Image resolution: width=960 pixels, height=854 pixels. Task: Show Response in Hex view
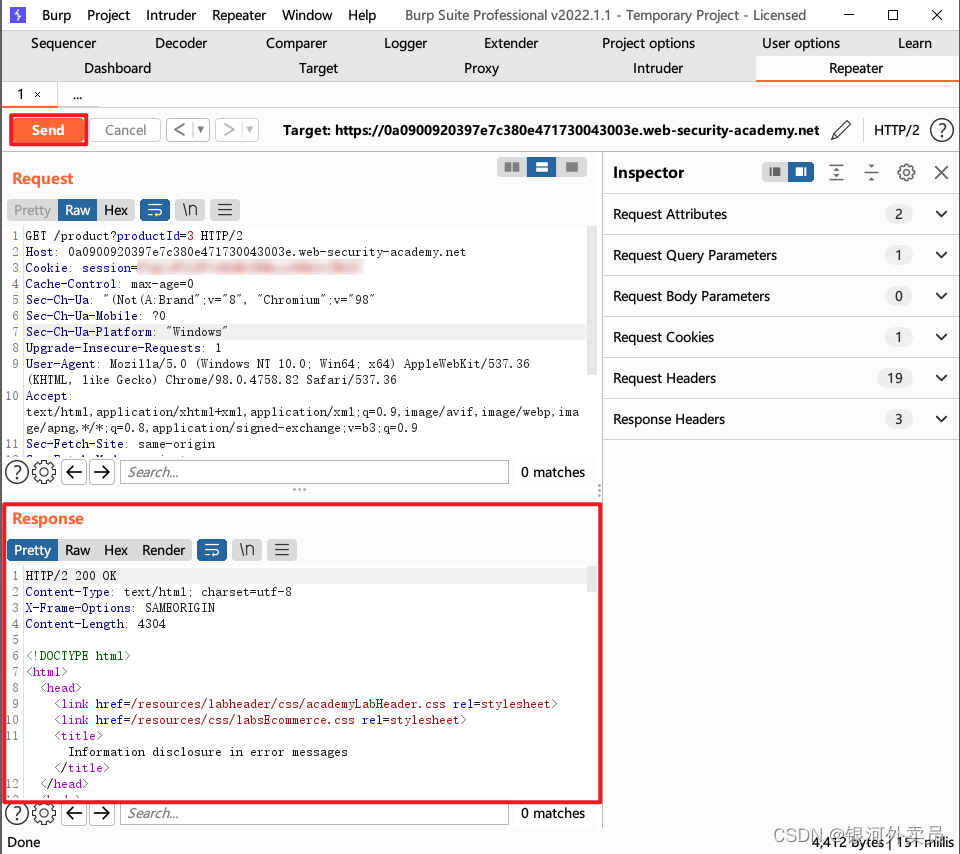(116, 550)
